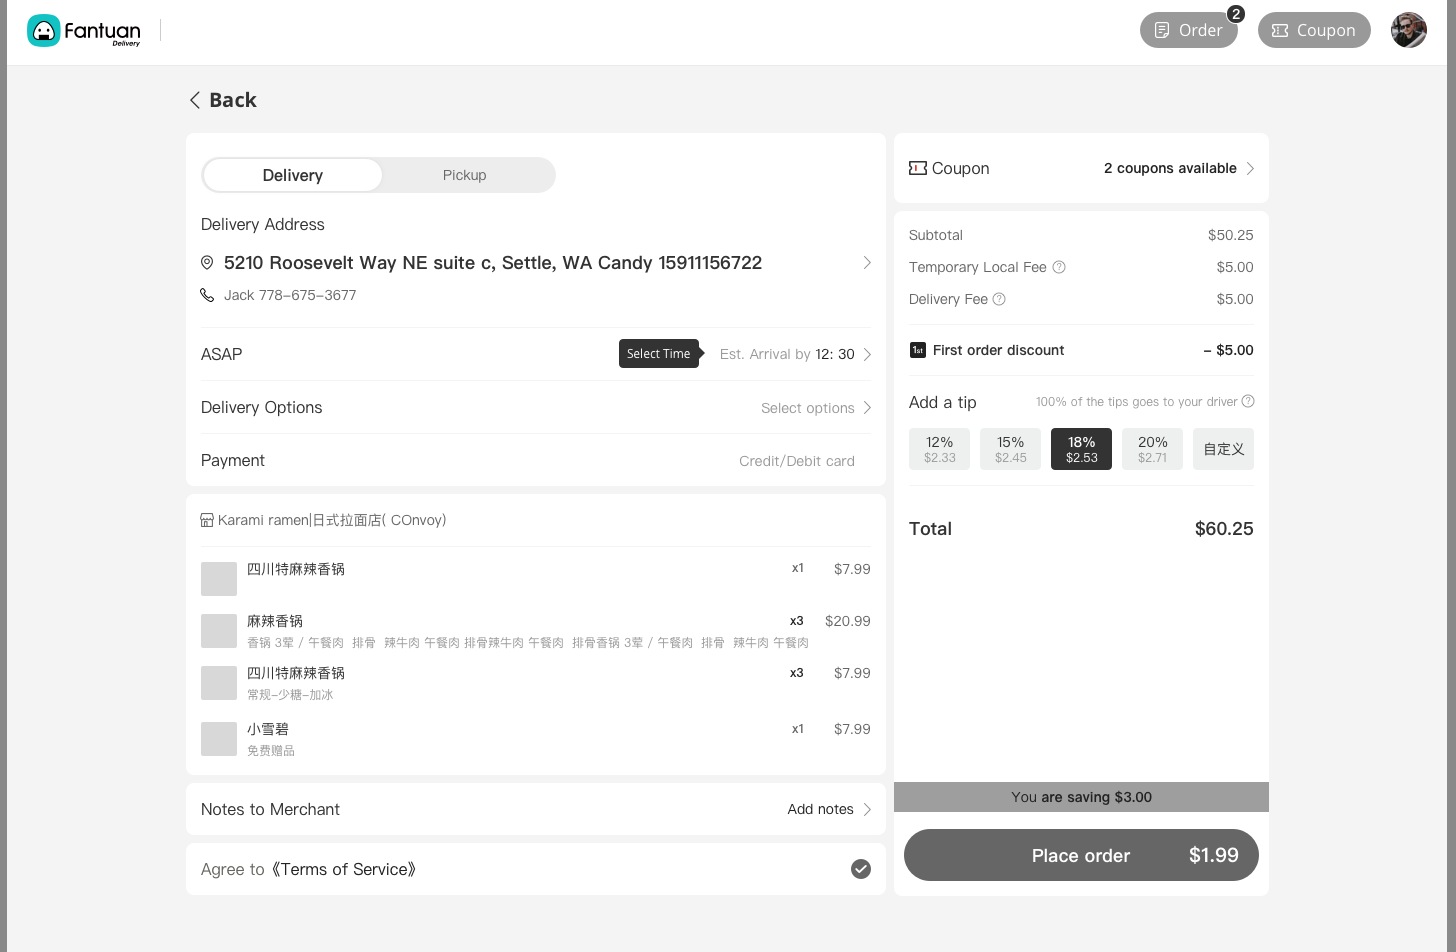The image size is (1456, 952).
Task: Click the Temporary Local Fee help icon
Action: [x=1059, y=267]
